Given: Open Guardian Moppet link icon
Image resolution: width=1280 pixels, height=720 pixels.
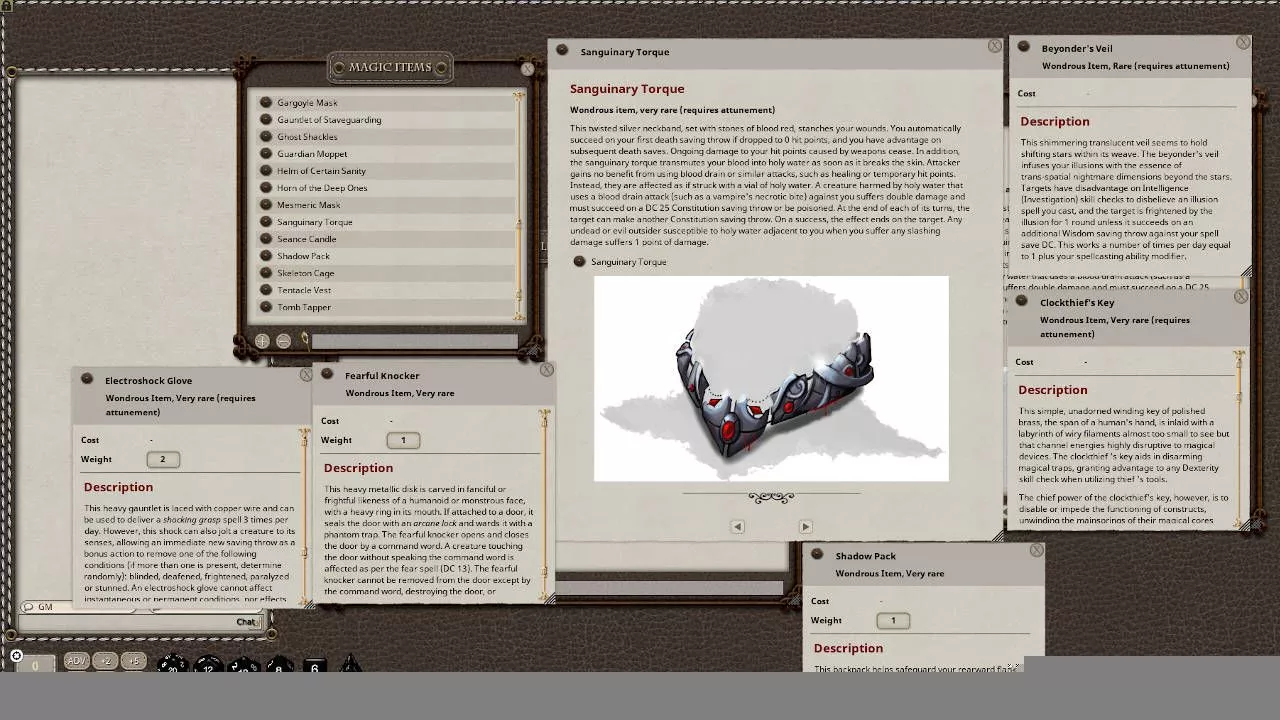Looking at the screenshot, I should pyautogui.click(x=266, y=154).
